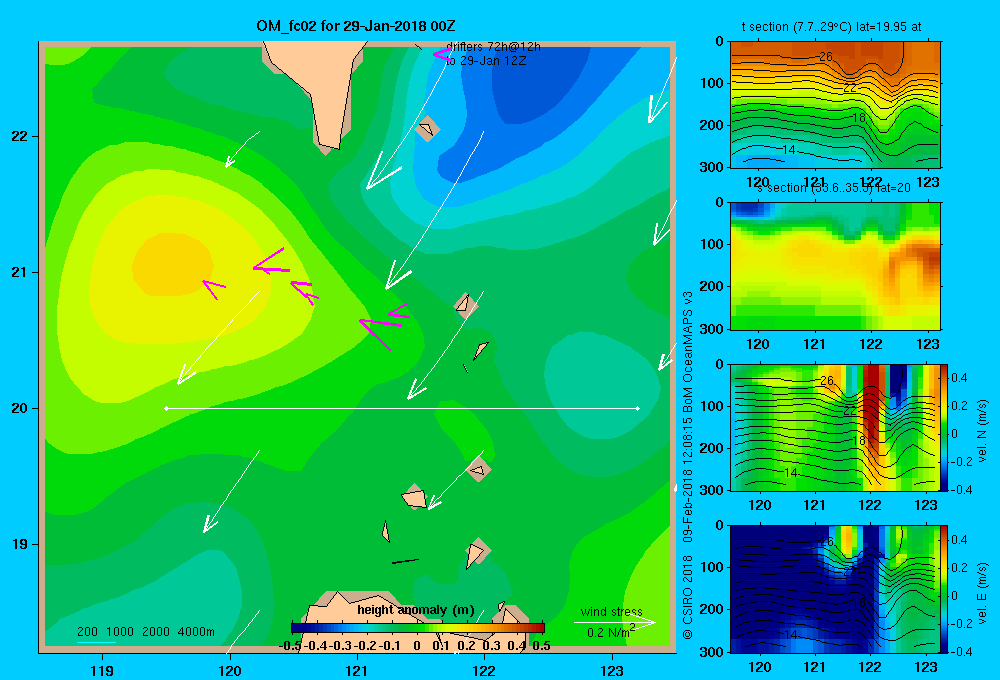The image size is (1000, 680).
Task: Click depth label 100 on temperature section
Action: pos(712,83)
